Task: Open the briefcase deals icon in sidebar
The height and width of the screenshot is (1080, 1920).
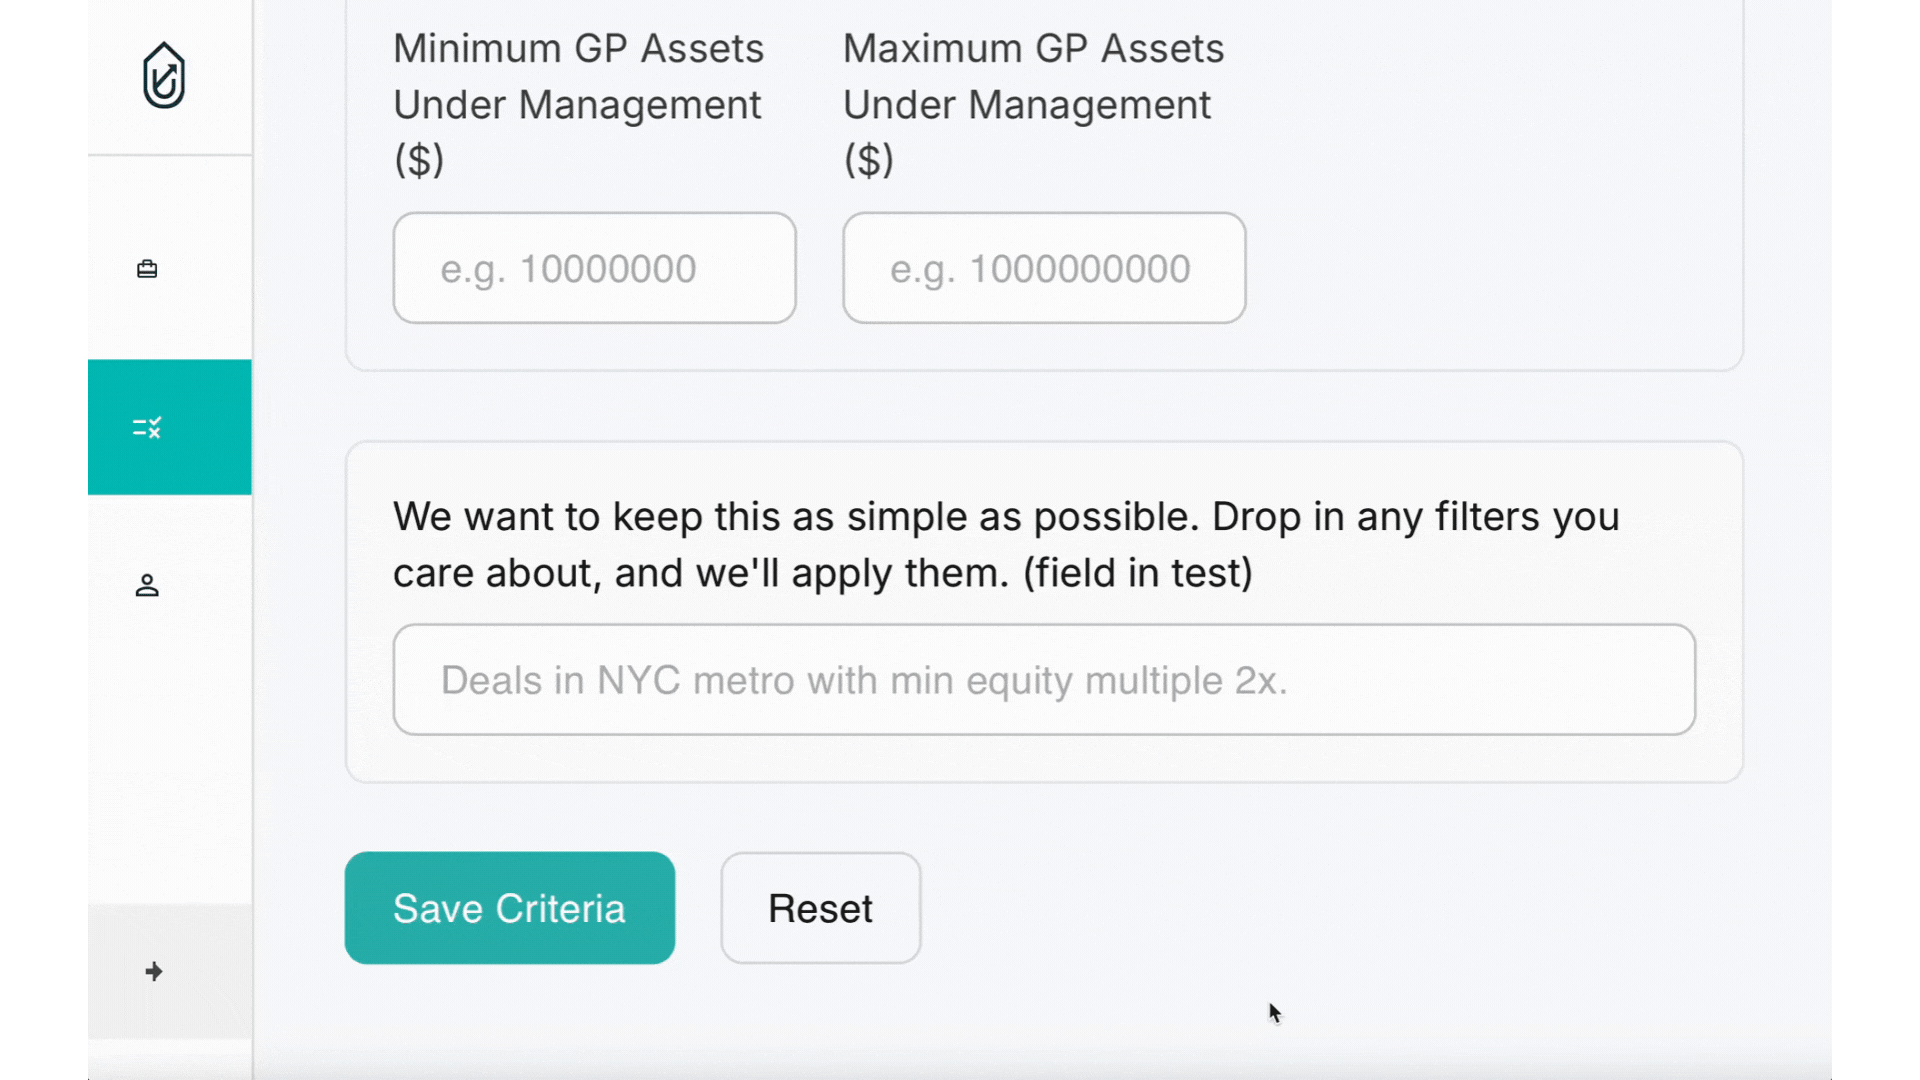Action: coord(147,268)
